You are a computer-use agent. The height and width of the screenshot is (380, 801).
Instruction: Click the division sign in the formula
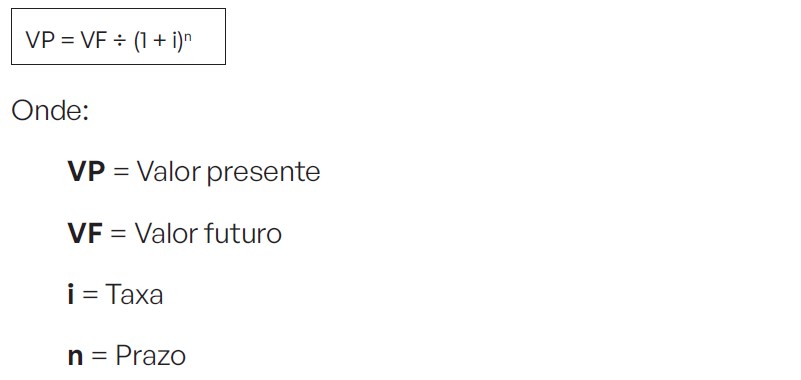pyautogui.click(x=120, y=41)
